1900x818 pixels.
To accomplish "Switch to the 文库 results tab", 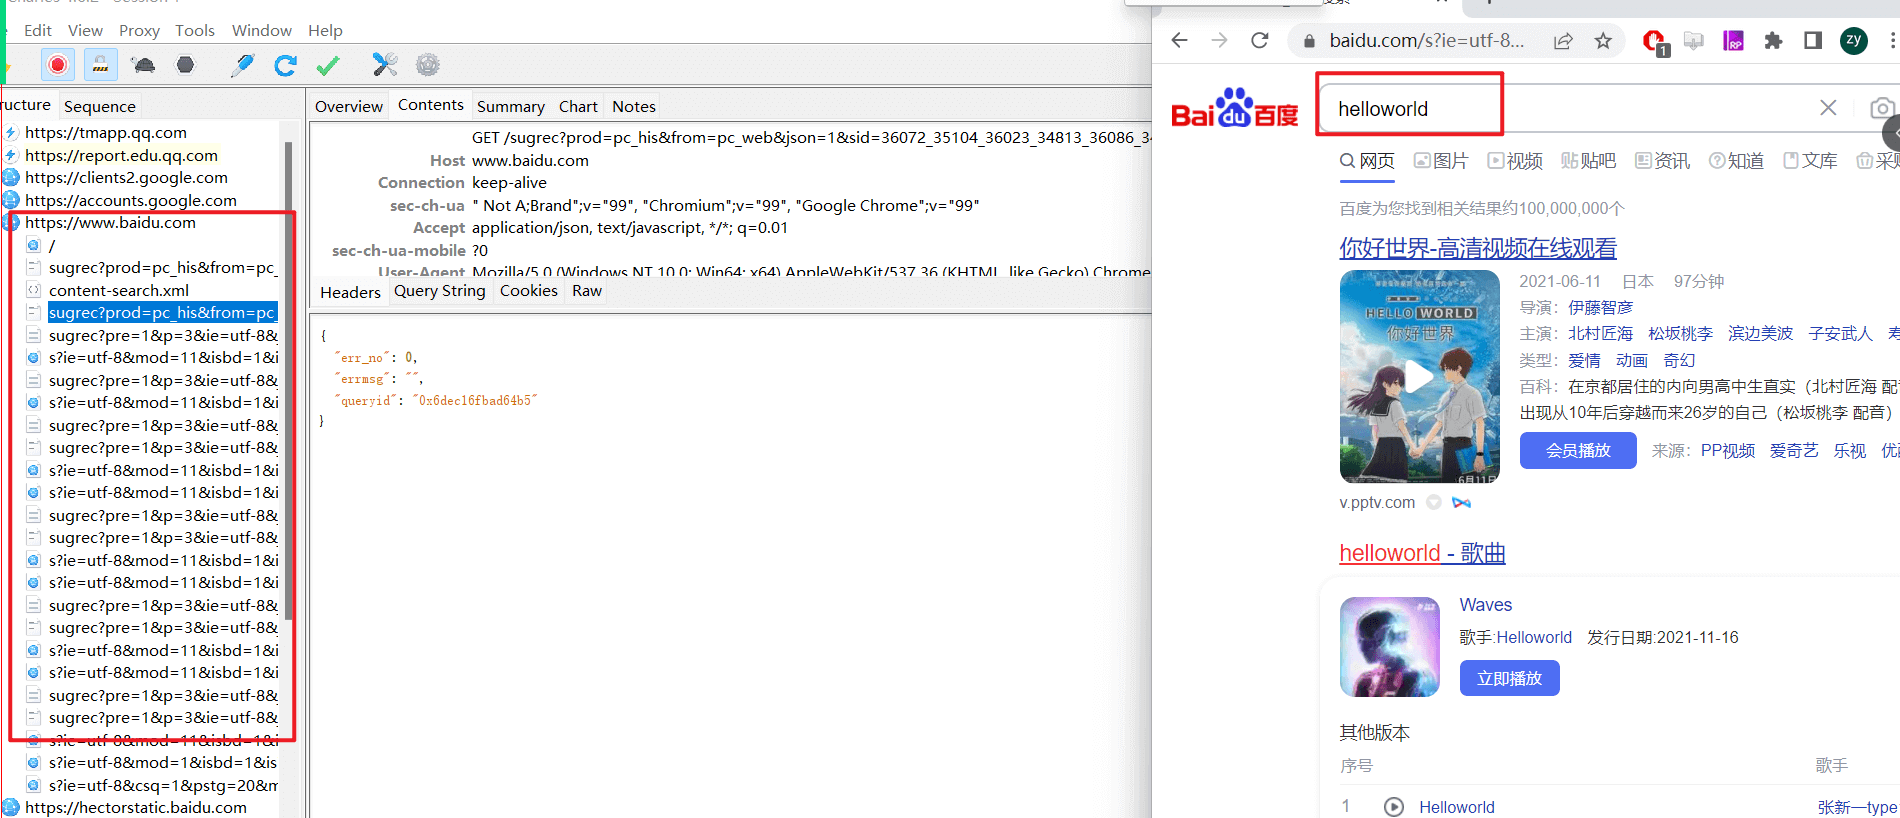I will 1810,161.
